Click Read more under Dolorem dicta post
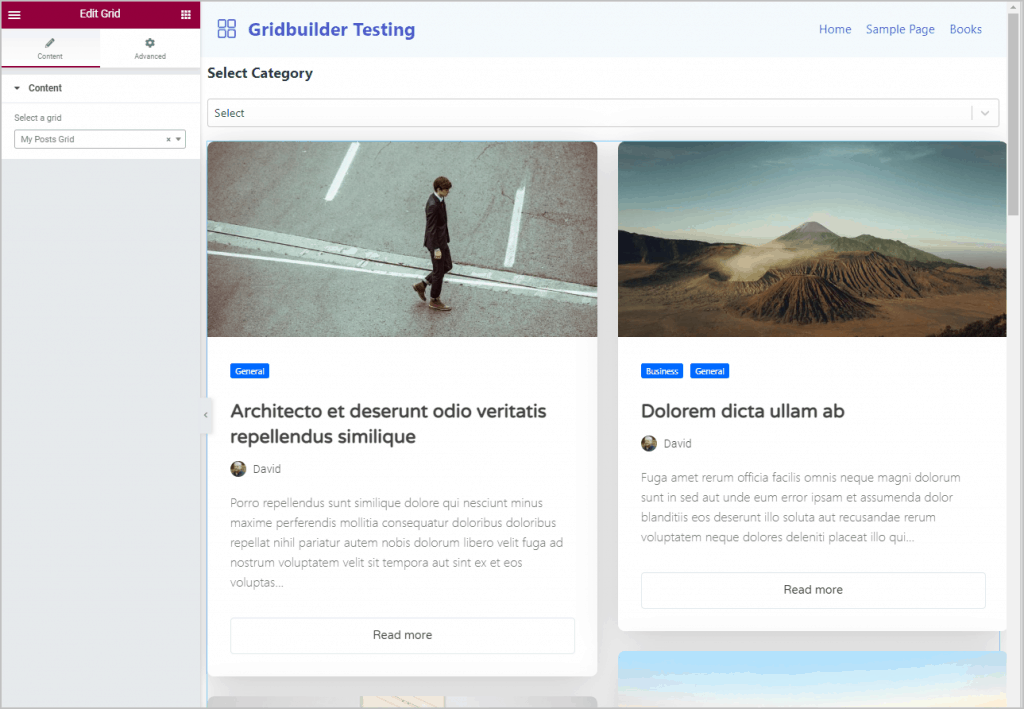The width and height of the screenshot is (1024, 709). pos(813,590)
